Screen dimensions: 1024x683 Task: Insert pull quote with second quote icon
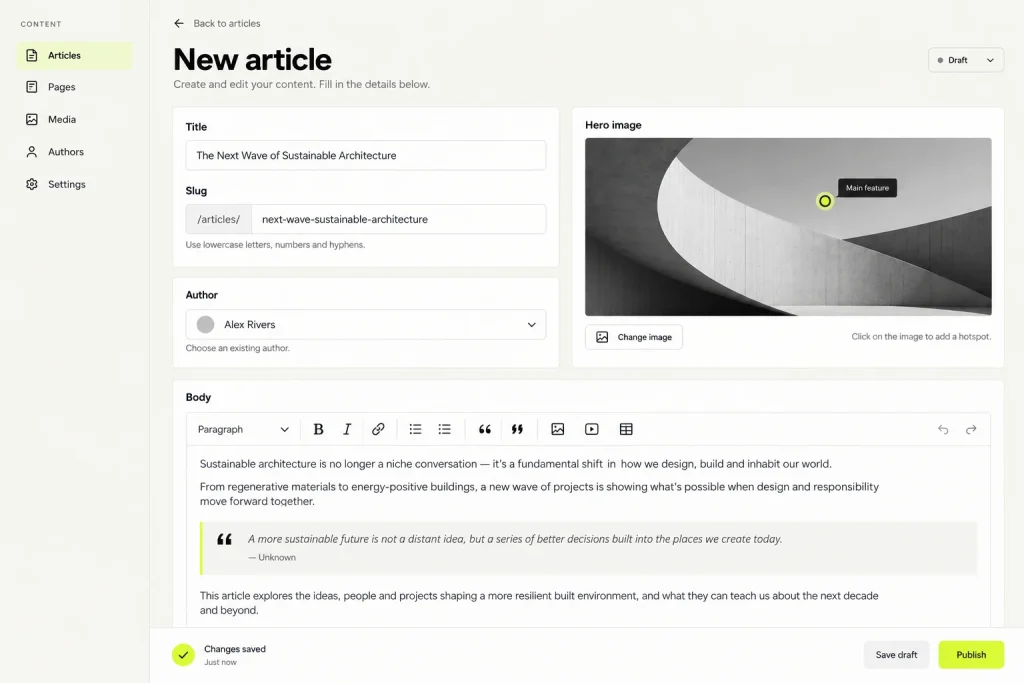coord(517,429)
